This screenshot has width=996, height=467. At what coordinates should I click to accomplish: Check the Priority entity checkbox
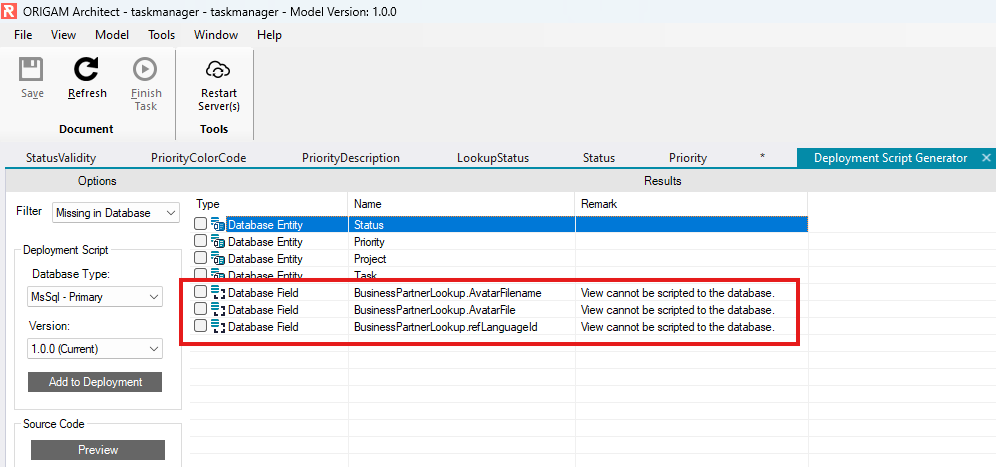click(200, 241)
